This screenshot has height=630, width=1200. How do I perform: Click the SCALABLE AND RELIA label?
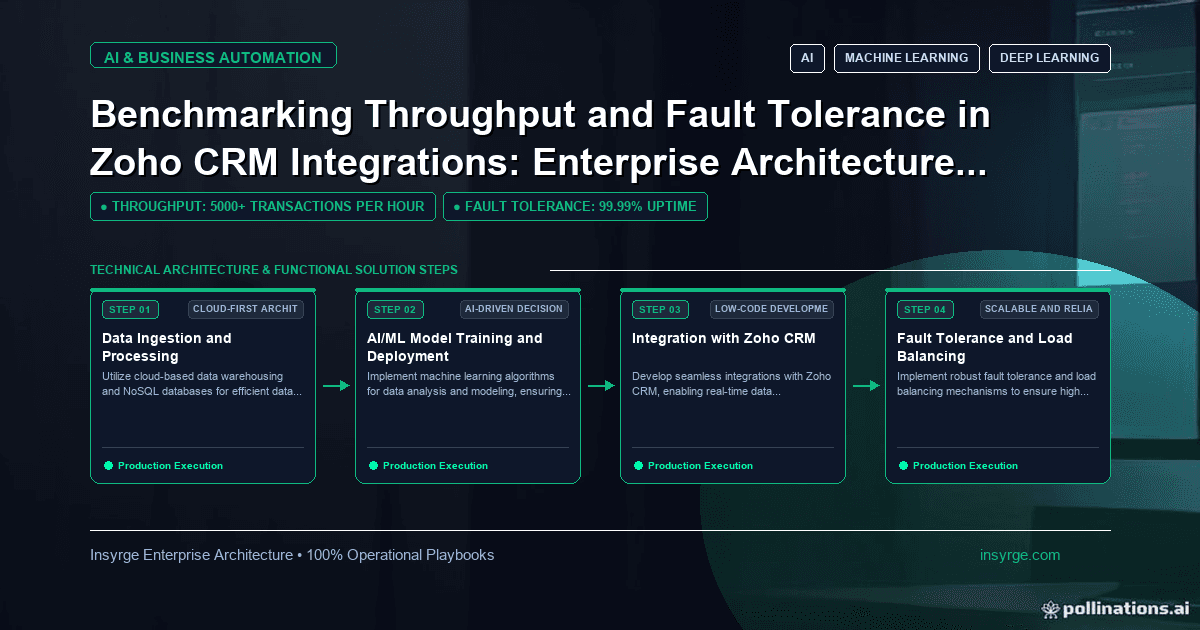(1039, 309)
